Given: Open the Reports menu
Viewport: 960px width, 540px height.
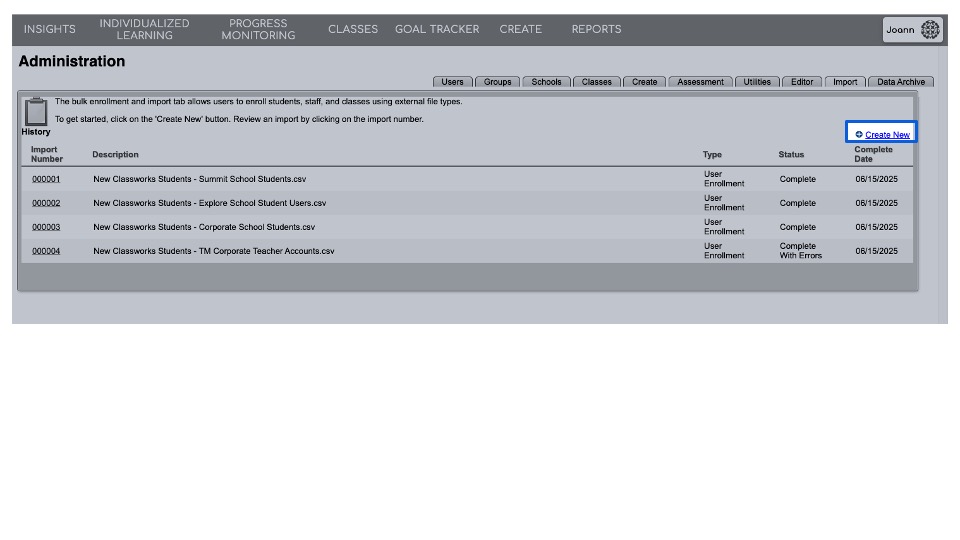Looking at the screenshot, I should pos(596,29).
